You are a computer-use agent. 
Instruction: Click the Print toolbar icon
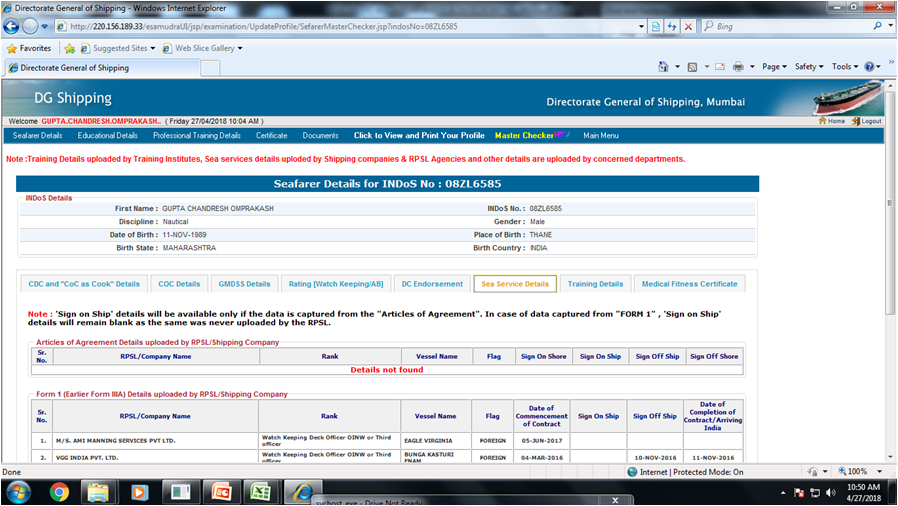738,67
